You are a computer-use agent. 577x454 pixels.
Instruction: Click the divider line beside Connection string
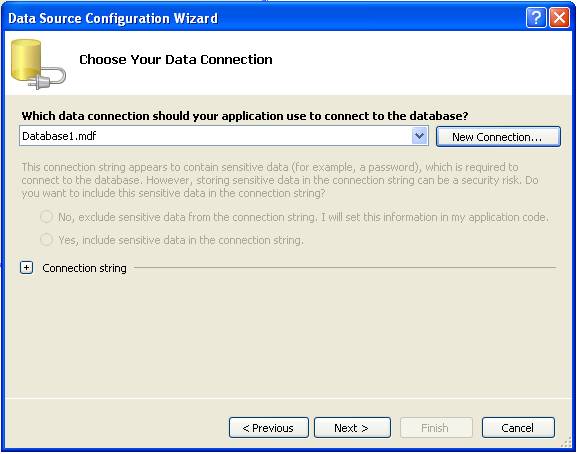click(x=344, y=267)
